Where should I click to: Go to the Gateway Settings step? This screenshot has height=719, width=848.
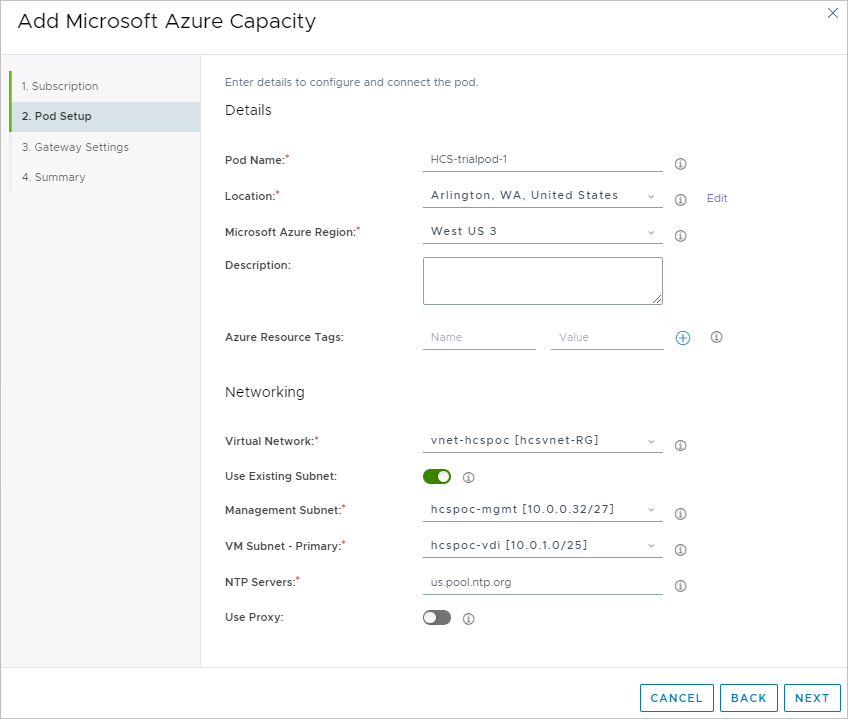(105, 147)
